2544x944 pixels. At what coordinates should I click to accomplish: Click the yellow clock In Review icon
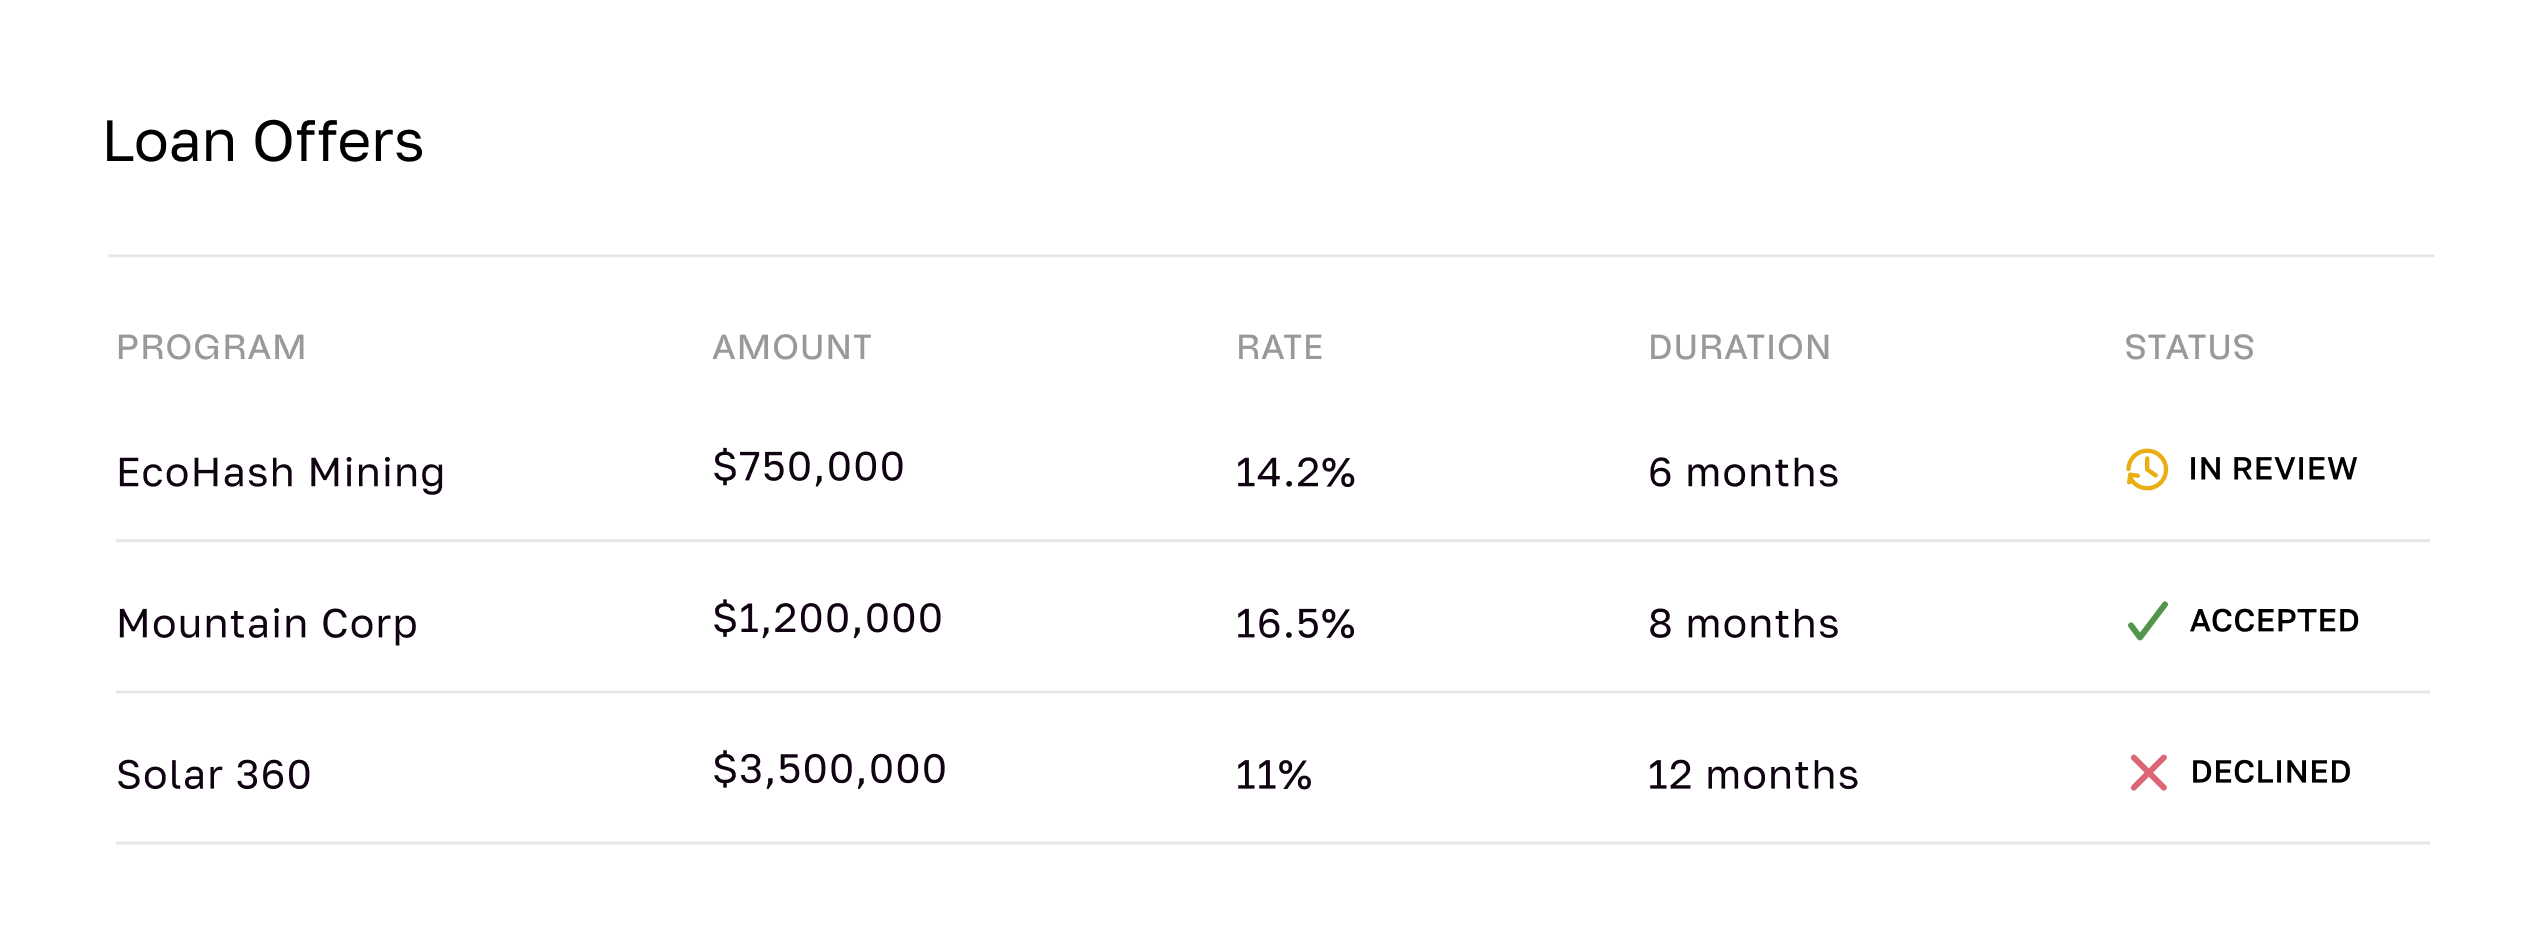(x=2146, y=469)
